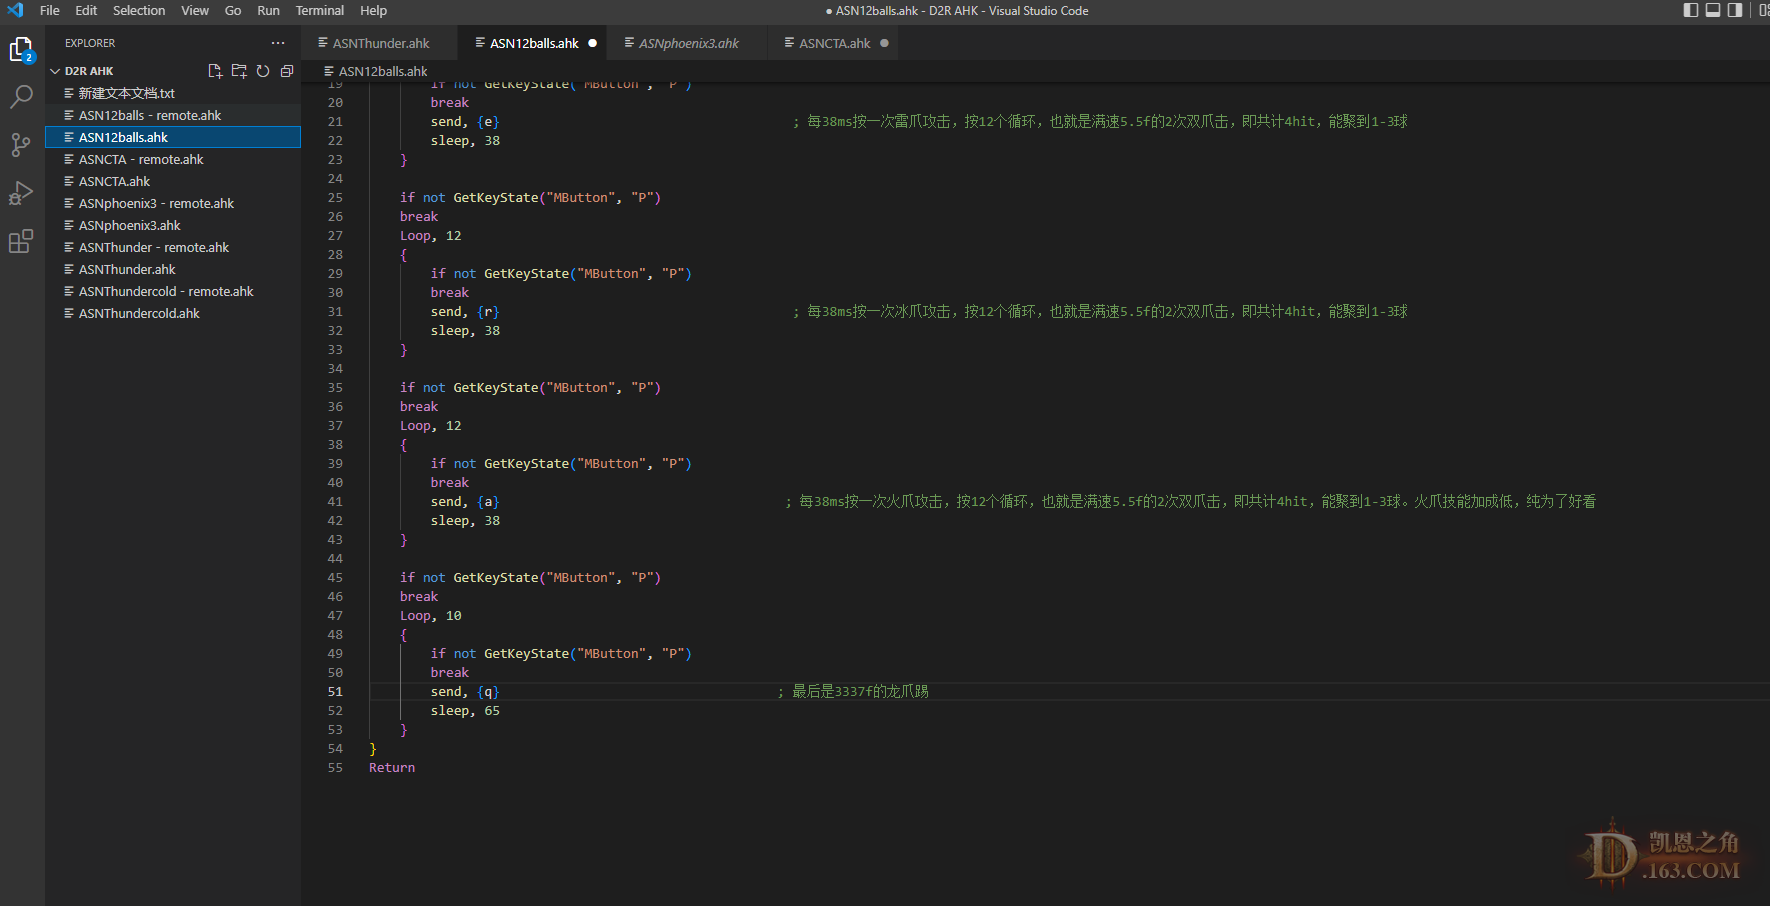The height and width of the screenshot is (906, 1770).
Task: Click the New Folder icon in explorer
Action: (x=239, y=71)
